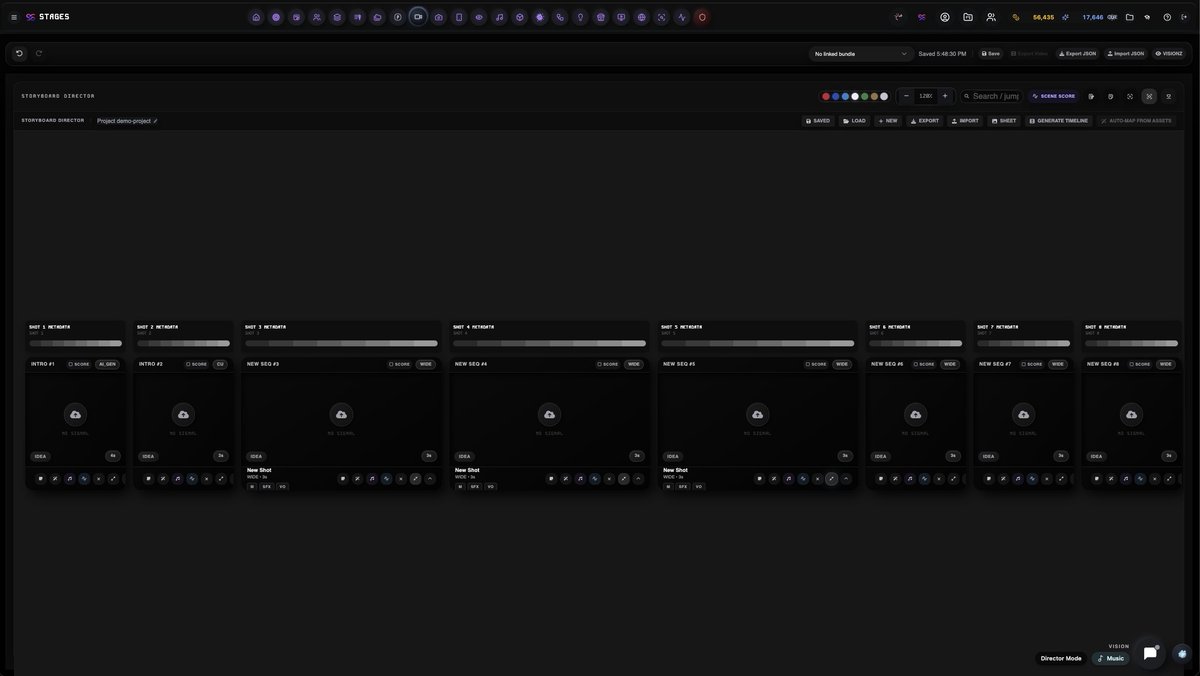Open the home icon in top navigation
Screen dimensions: 1200x676
256,17
